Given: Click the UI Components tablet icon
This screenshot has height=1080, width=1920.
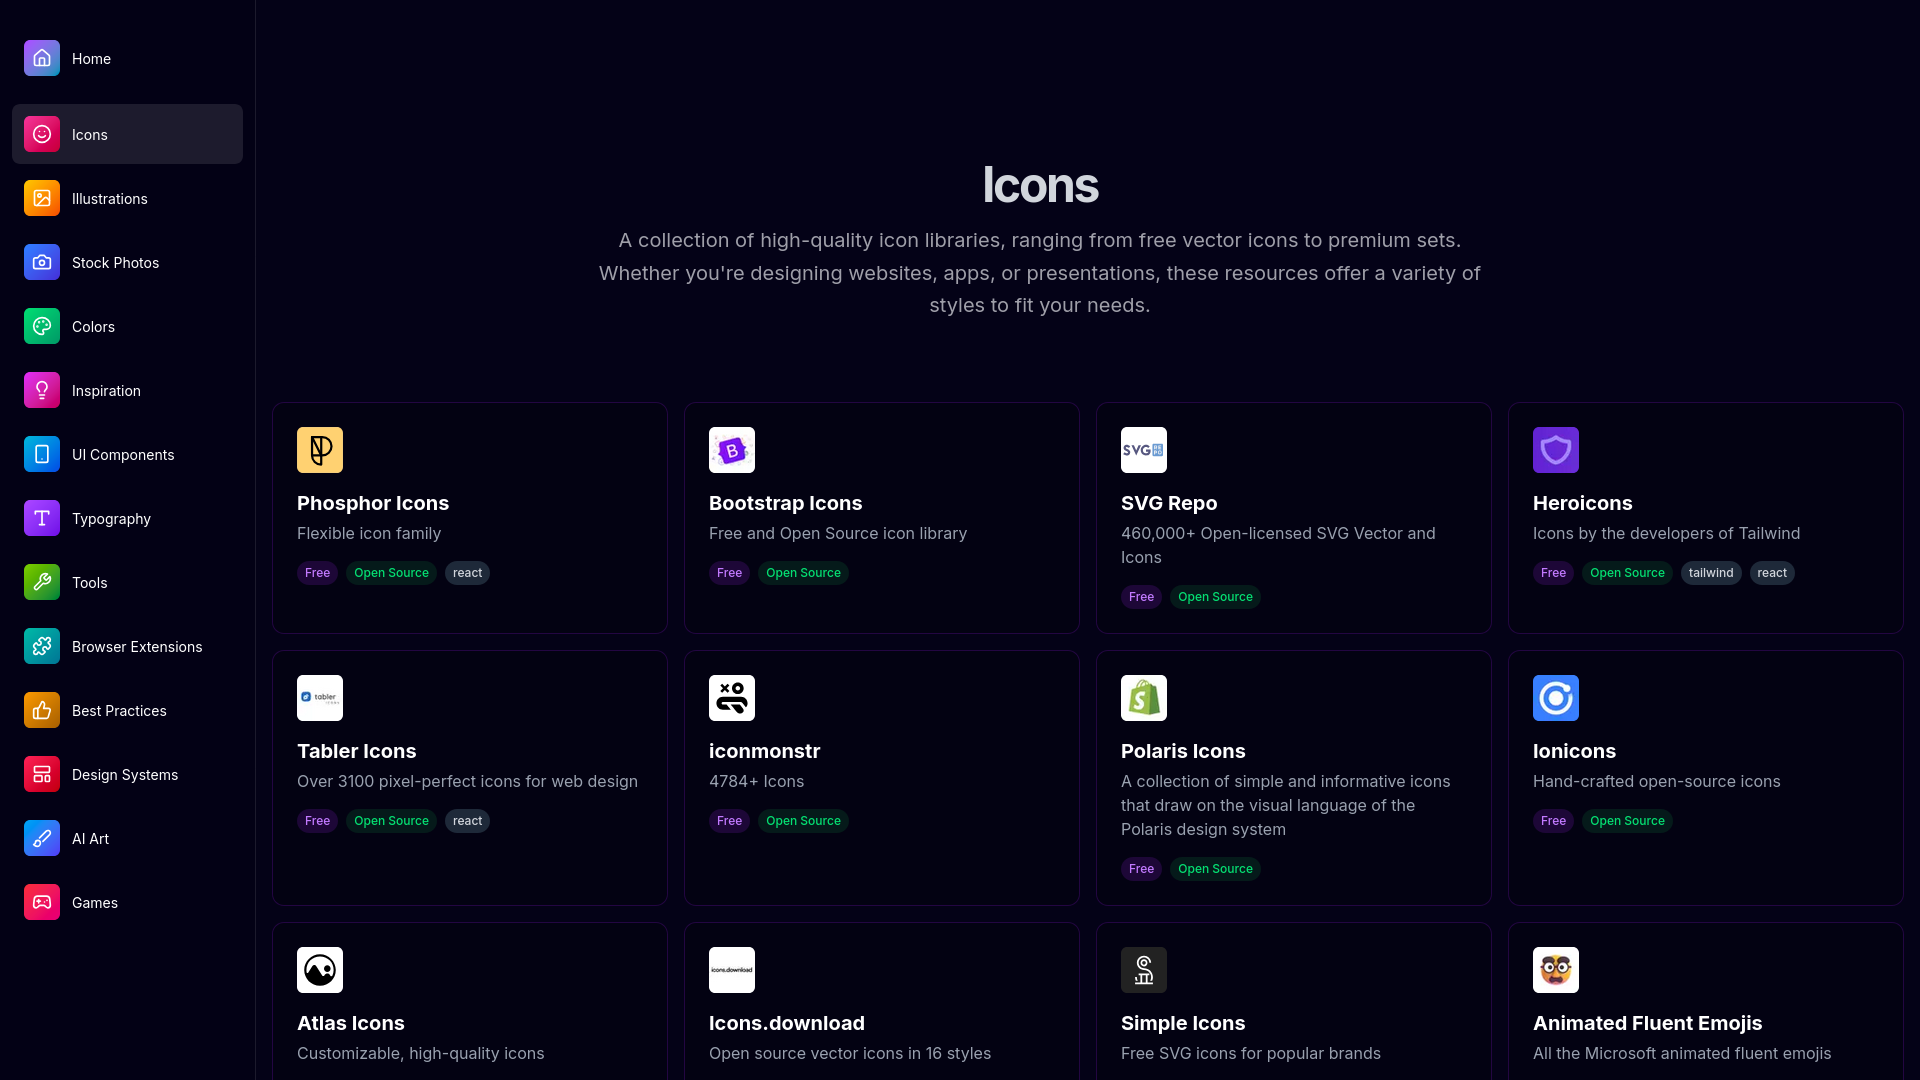Looking at the screenshot, I should point(42,454).
